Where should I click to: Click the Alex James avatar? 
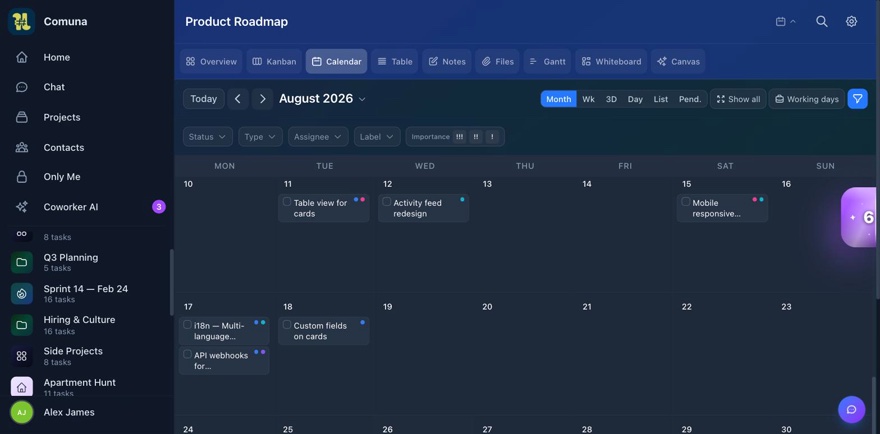tap(21, 412)
